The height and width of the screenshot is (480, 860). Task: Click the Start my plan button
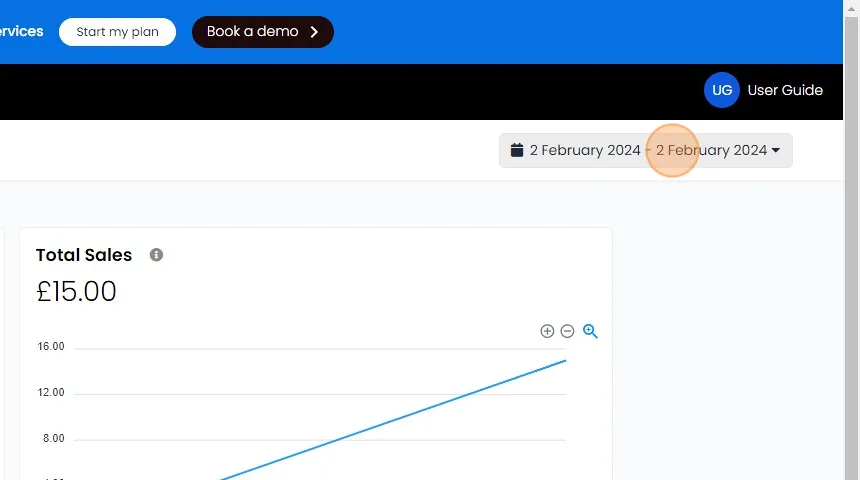(117, 32)
